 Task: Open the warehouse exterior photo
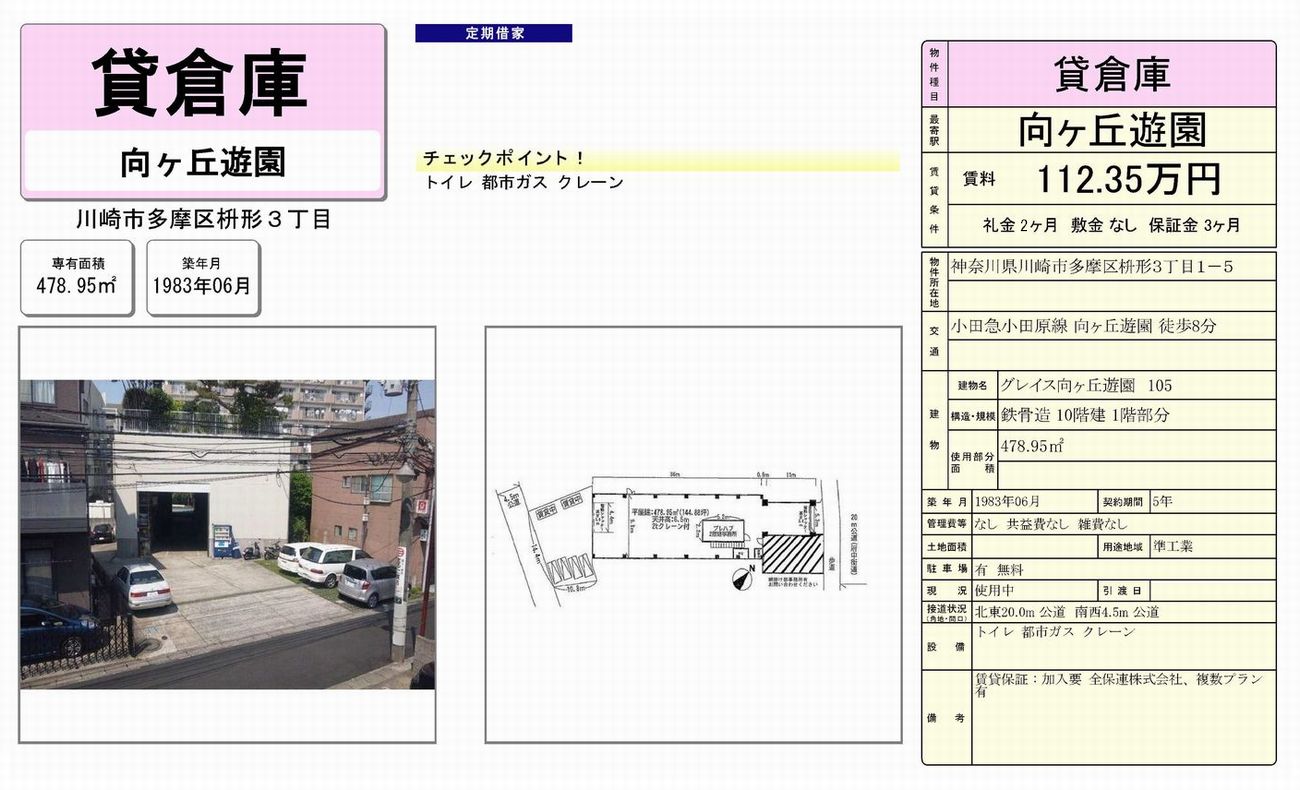pos(227,534)
